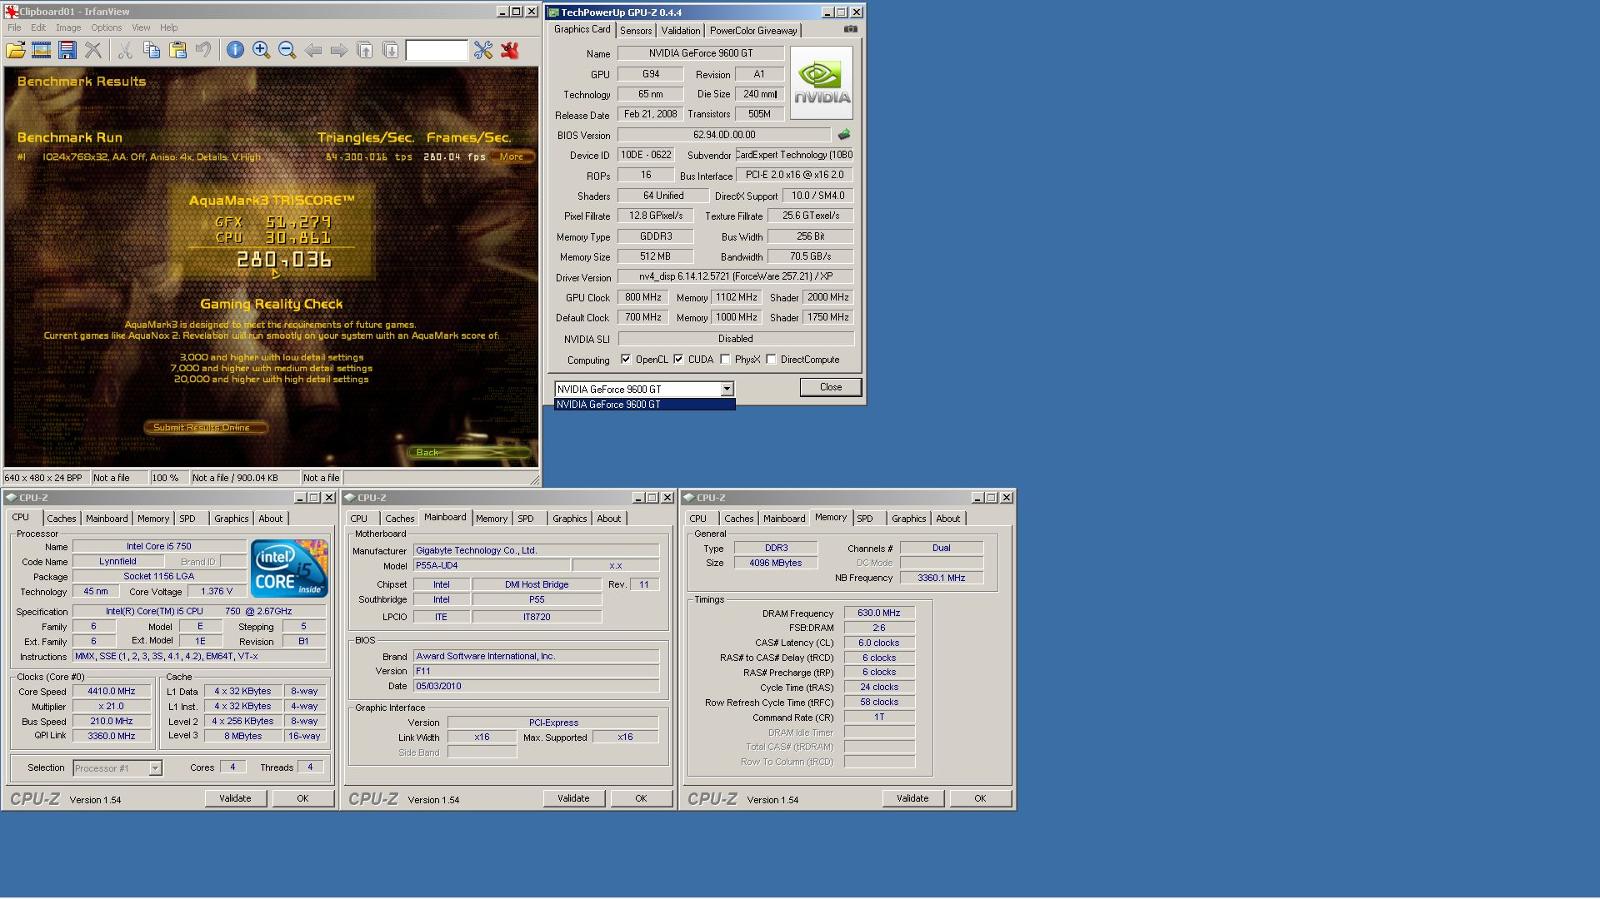The height and width of the screenshot is (899, 1600).
Task: Save image with the floppy disk icon
Action: point(67,50)
